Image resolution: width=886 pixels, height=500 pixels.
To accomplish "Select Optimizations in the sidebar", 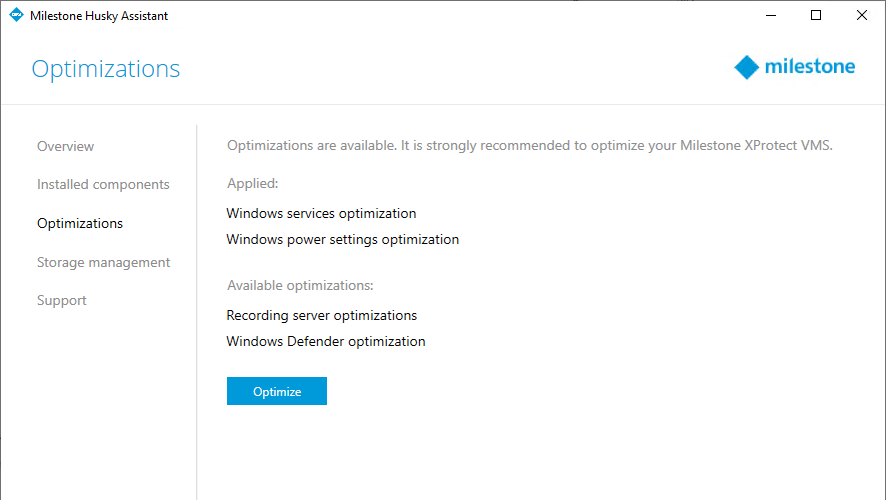I will [x=80, y=223].
